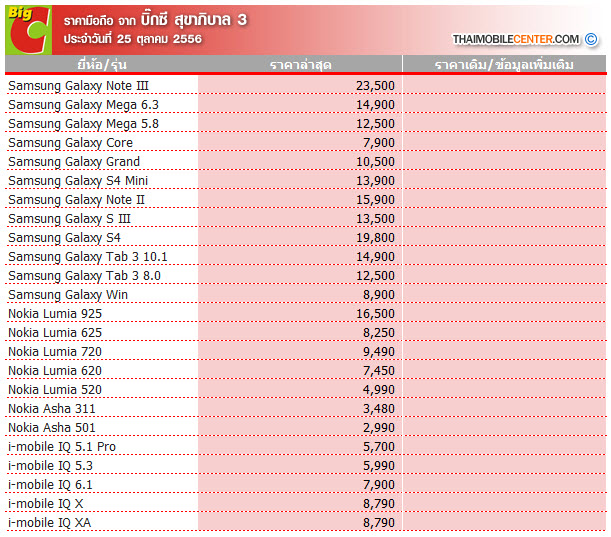This screenshot has height=537, width=611.
Task: Select the Nokia Asha 311 name
Action: (52, 409)
